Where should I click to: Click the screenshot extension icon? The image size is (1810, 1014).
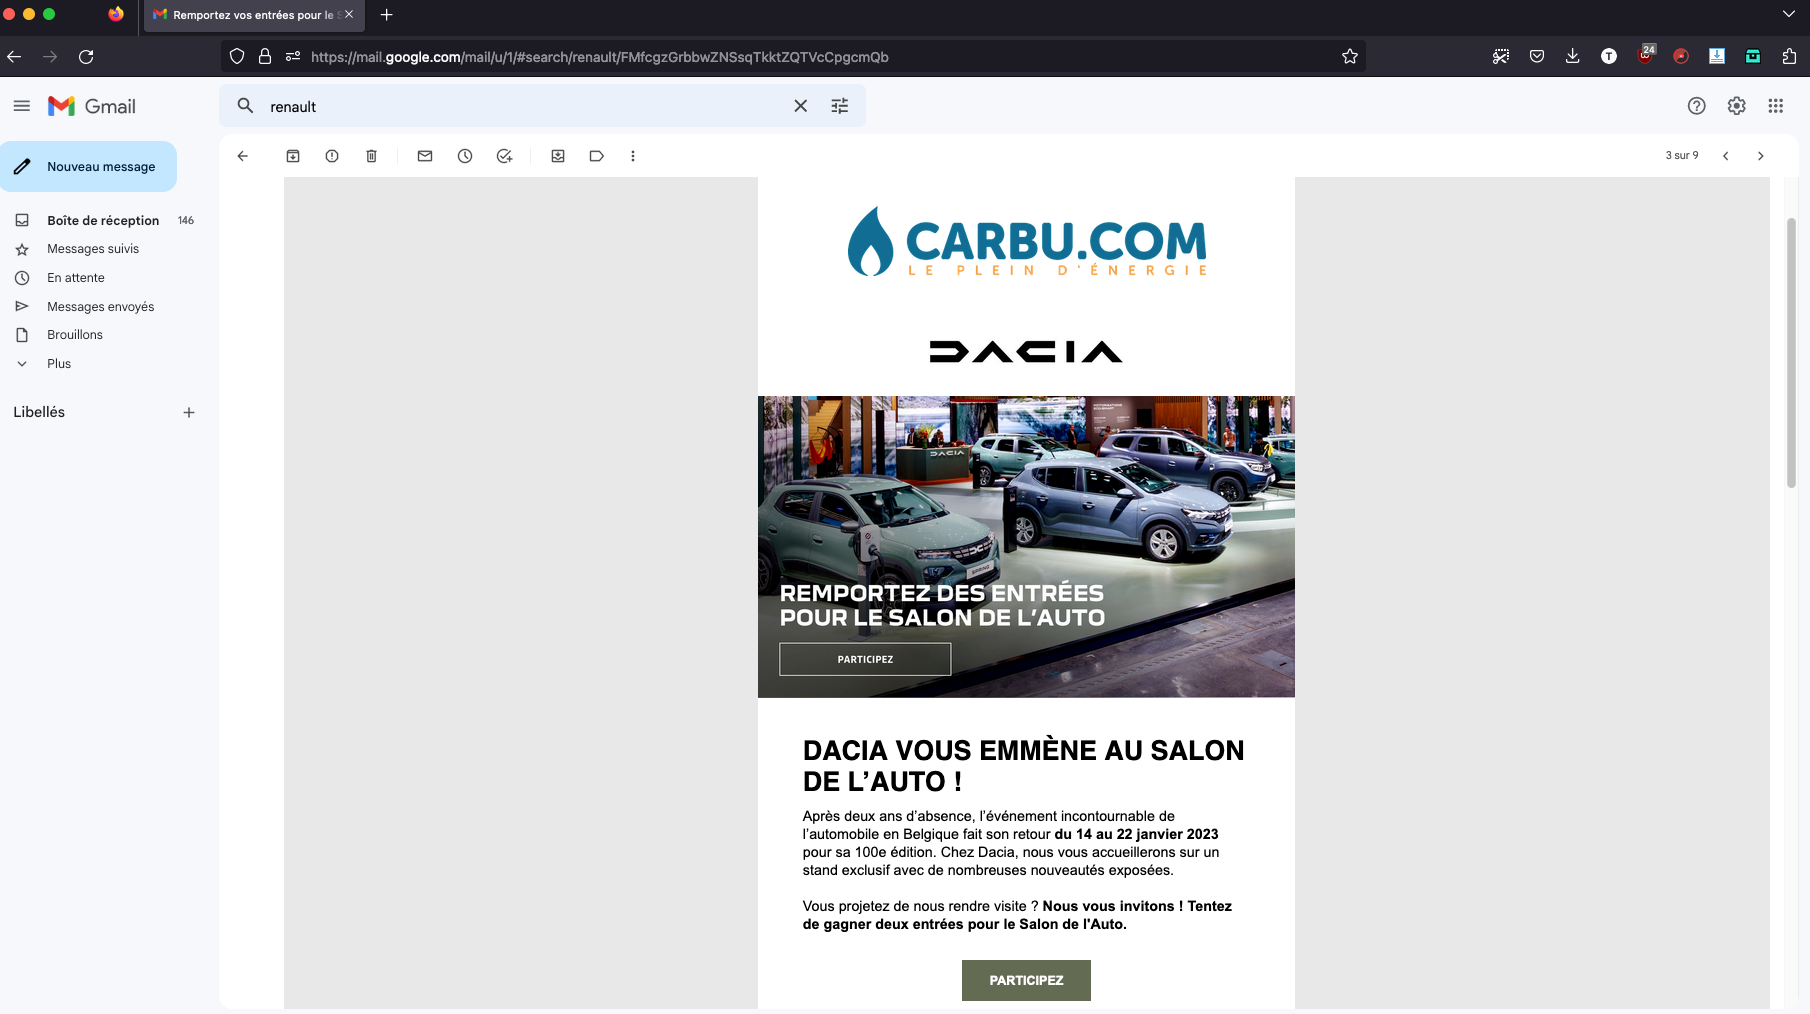[x=1501, y=56]
